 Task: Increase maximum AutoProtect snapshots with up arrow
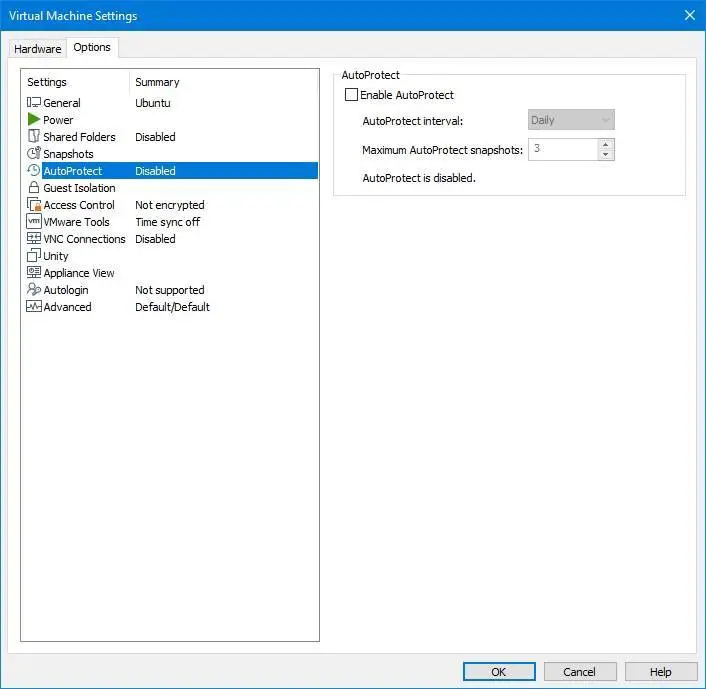tap(606, 145)
